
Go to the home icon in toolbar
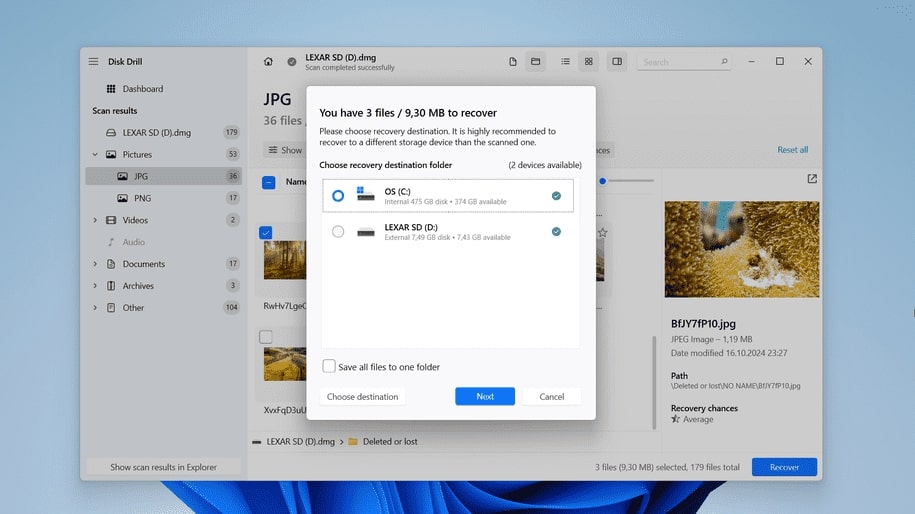[x=268, y=61]
